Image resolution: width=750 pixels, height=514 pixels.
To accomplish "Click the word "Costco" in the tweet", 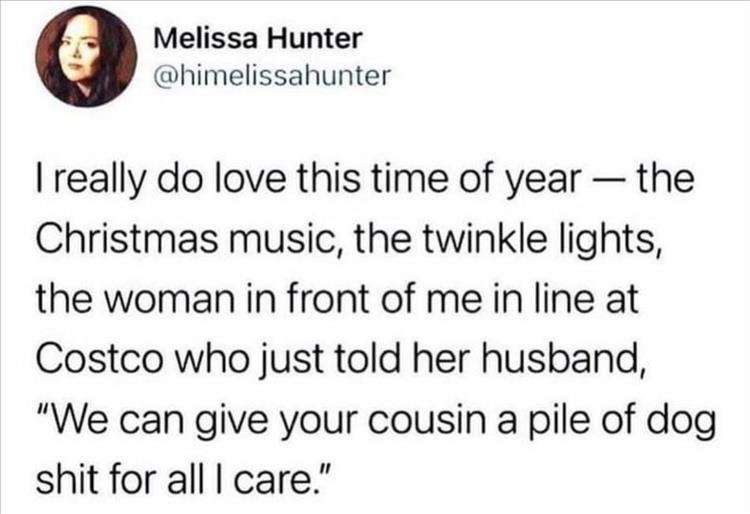I will pos(89,357).
